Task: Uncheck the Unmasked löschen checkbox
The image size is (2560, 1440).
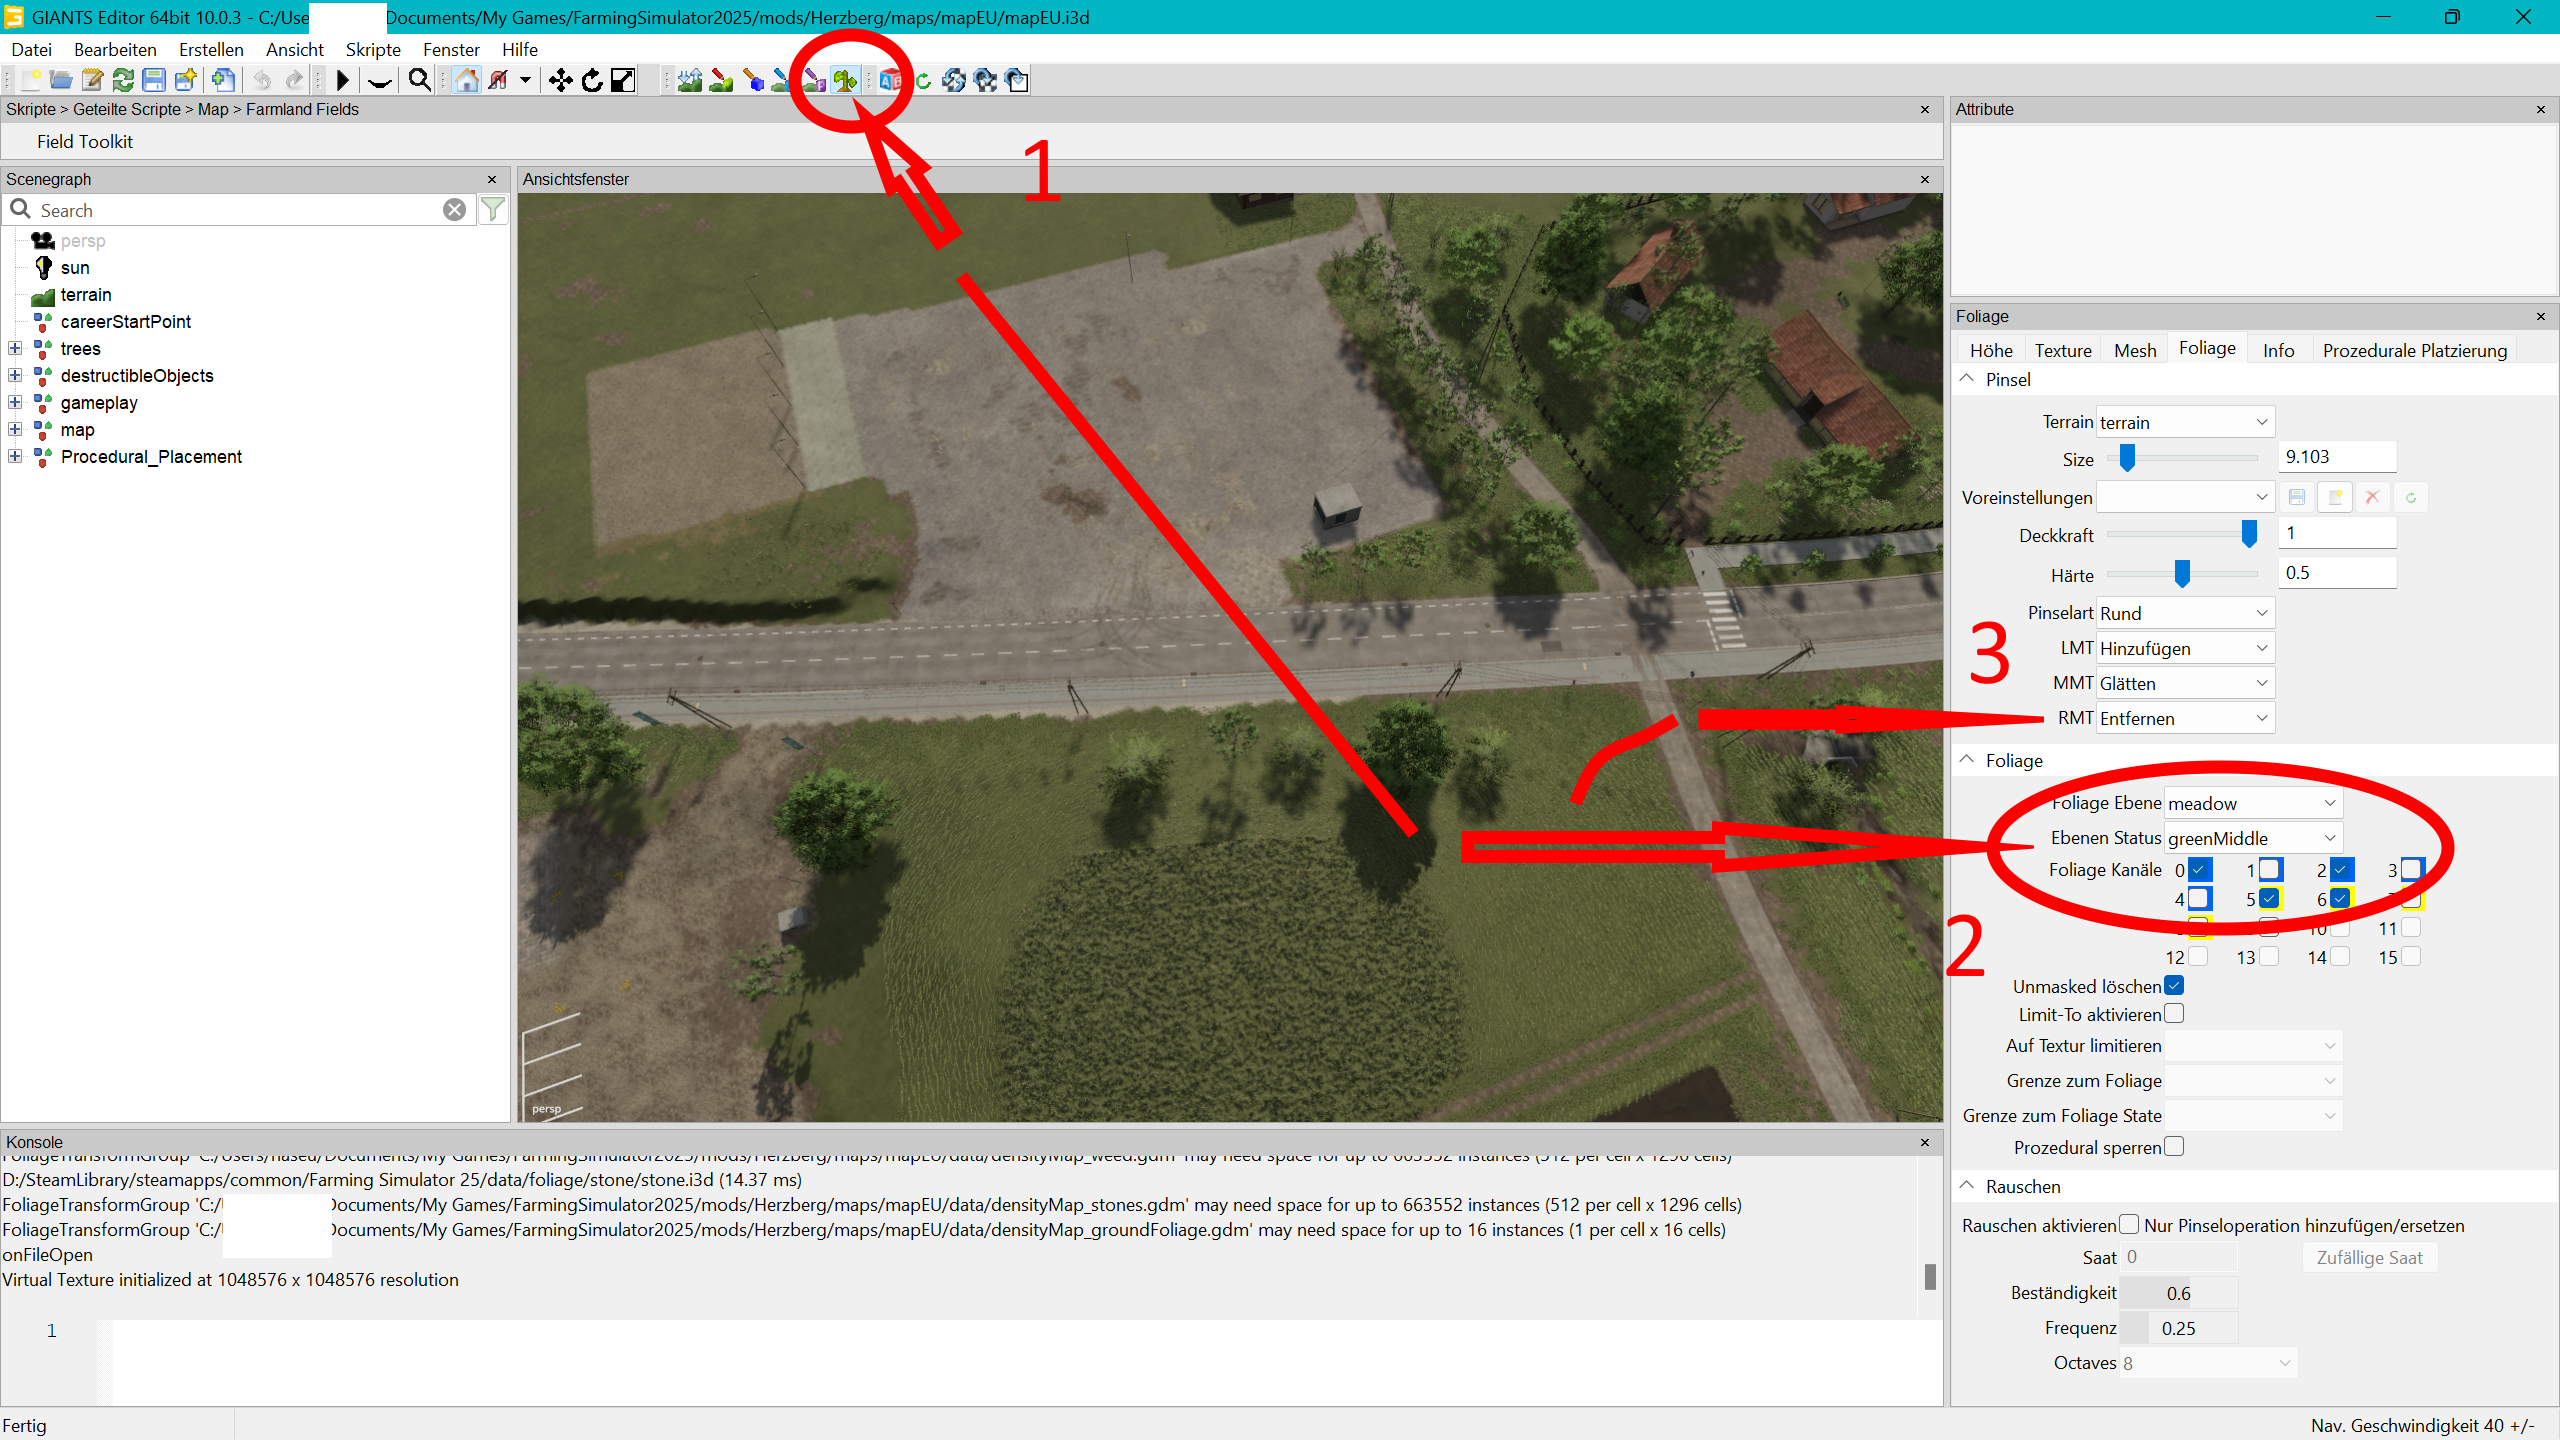Action: [x=2174, y=986]
